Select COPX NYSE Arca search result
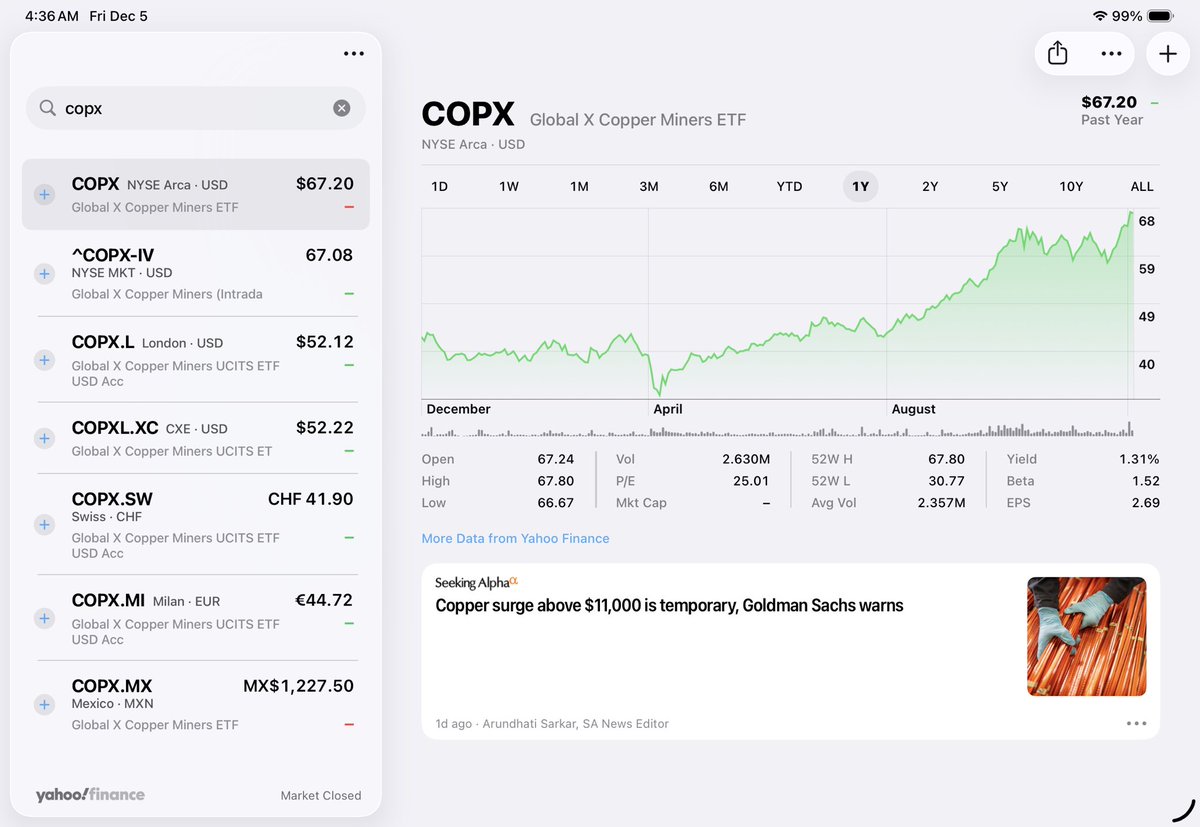 tap(196, 195)
